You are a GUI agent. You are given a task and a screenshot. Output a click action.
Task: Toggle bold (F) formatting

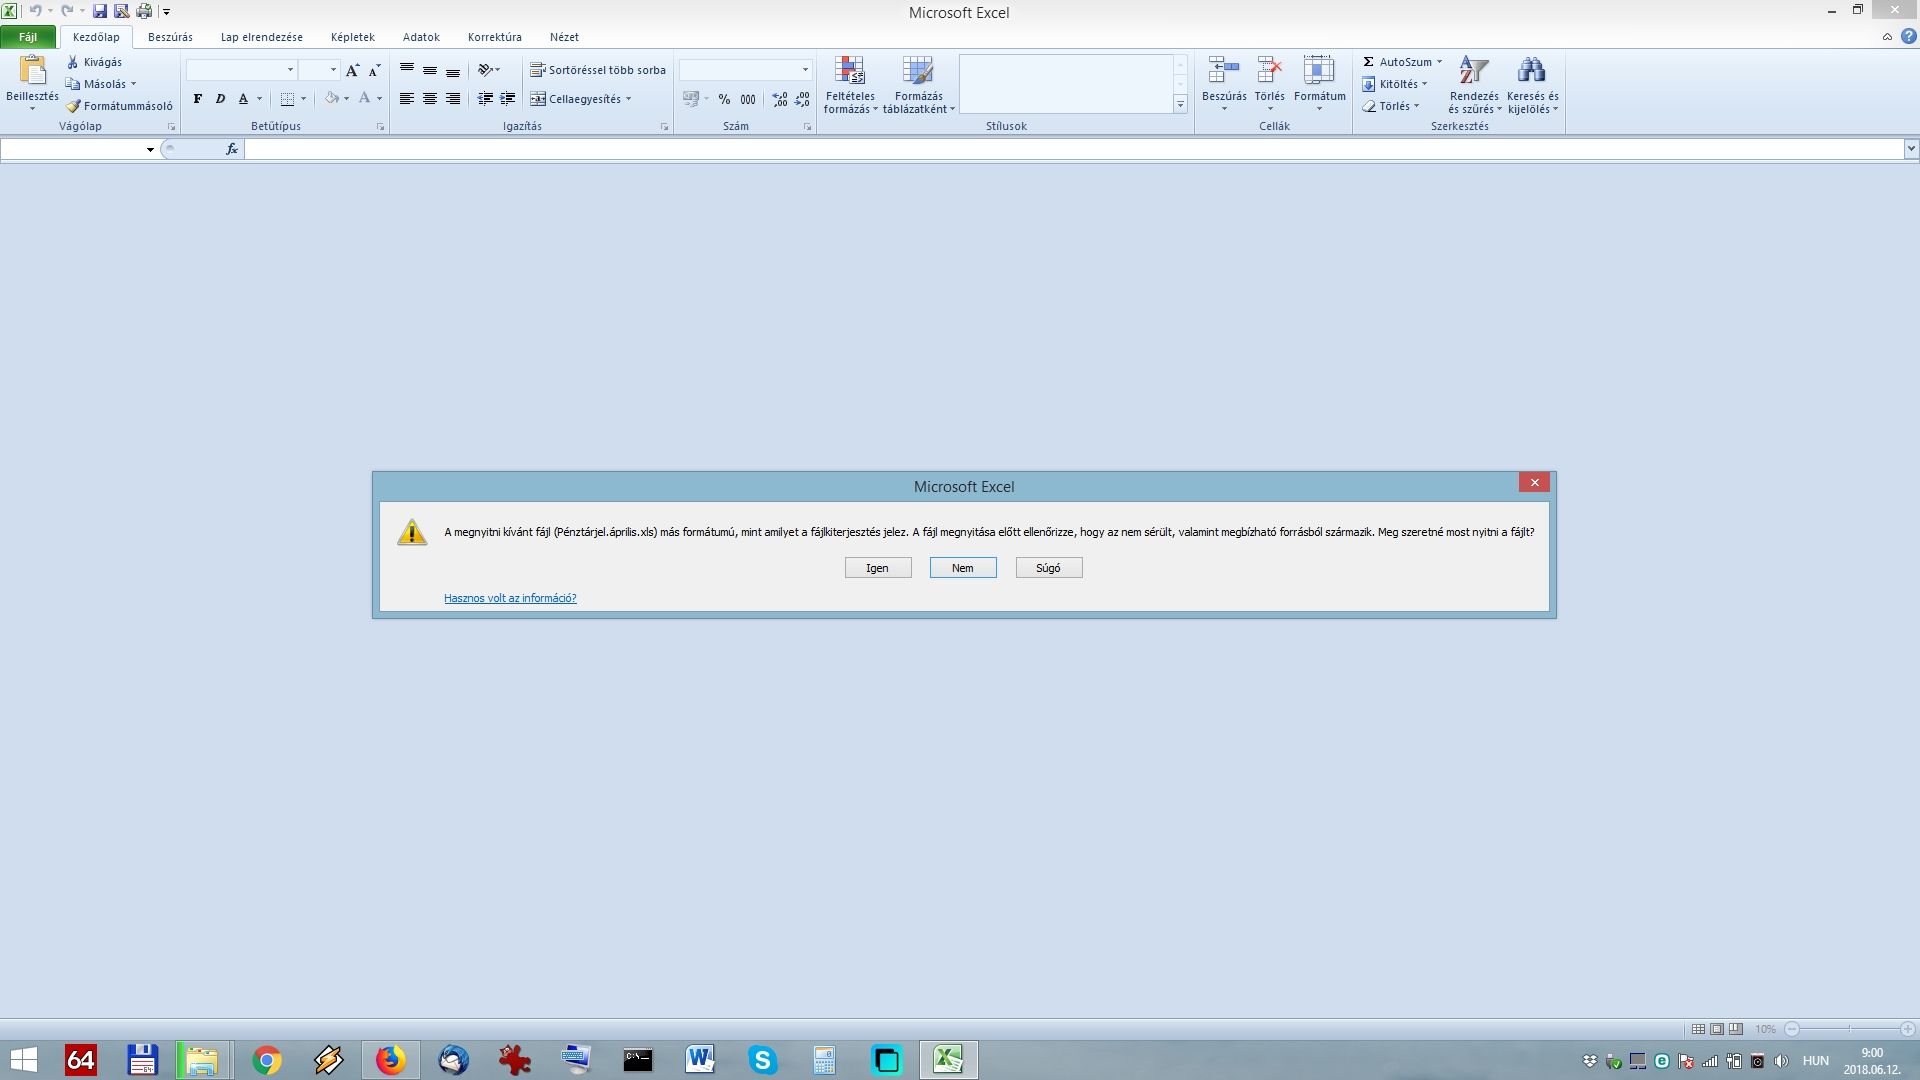(x=198, y=99)
